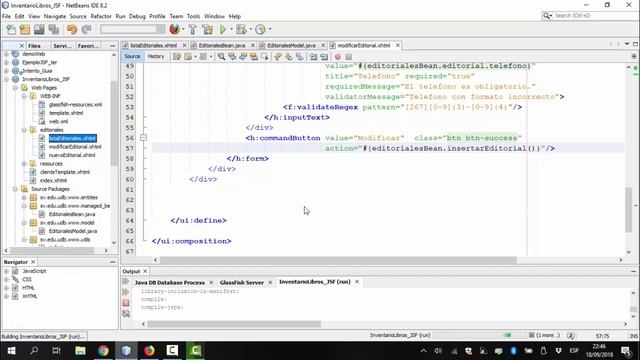Open the Refactor menu
The width and height of the screenshot is (640, 360).
[x=101, y=16]
